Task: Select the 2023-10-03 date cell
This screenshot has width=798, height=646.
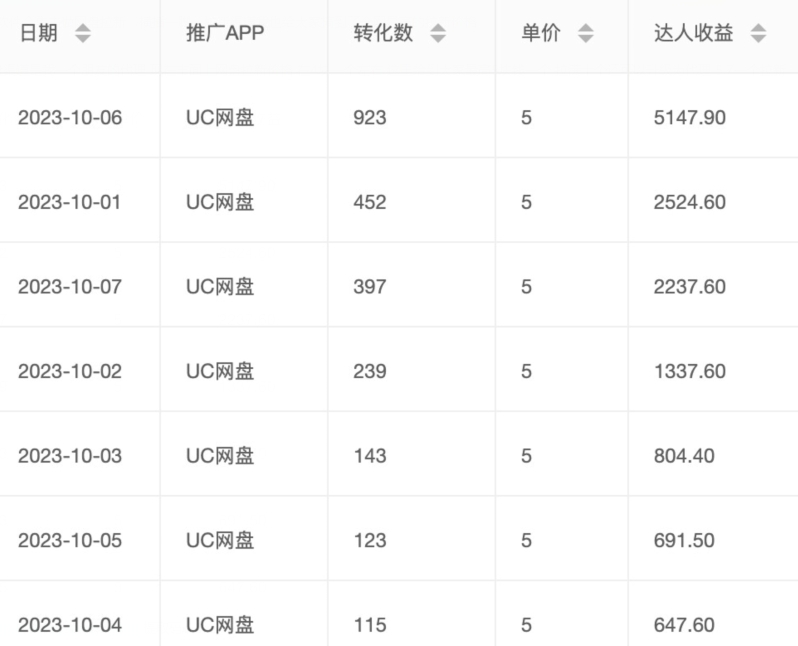Action: (70, 456)
